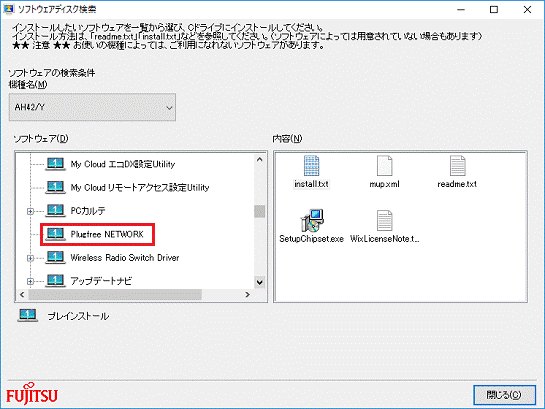Click the プレインストール laptop icon
The height and width of the screenshot is (409, 545).
28,316
